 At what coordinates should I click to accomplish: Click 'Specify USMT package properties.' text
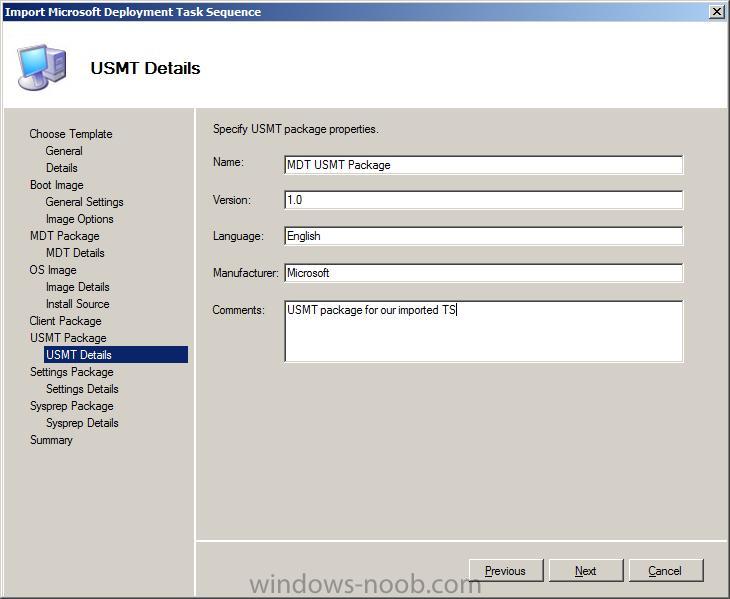pos(296,129)
